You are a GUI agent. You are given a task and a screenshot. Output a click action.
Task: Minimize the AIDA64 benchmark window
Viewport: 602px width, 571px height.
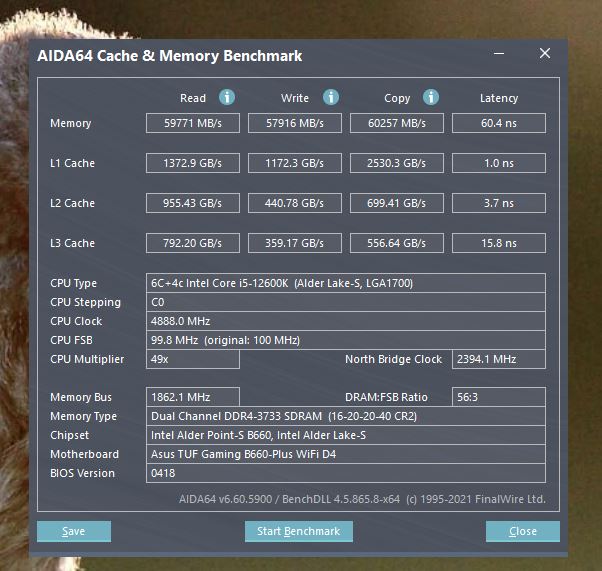(499, 53)
